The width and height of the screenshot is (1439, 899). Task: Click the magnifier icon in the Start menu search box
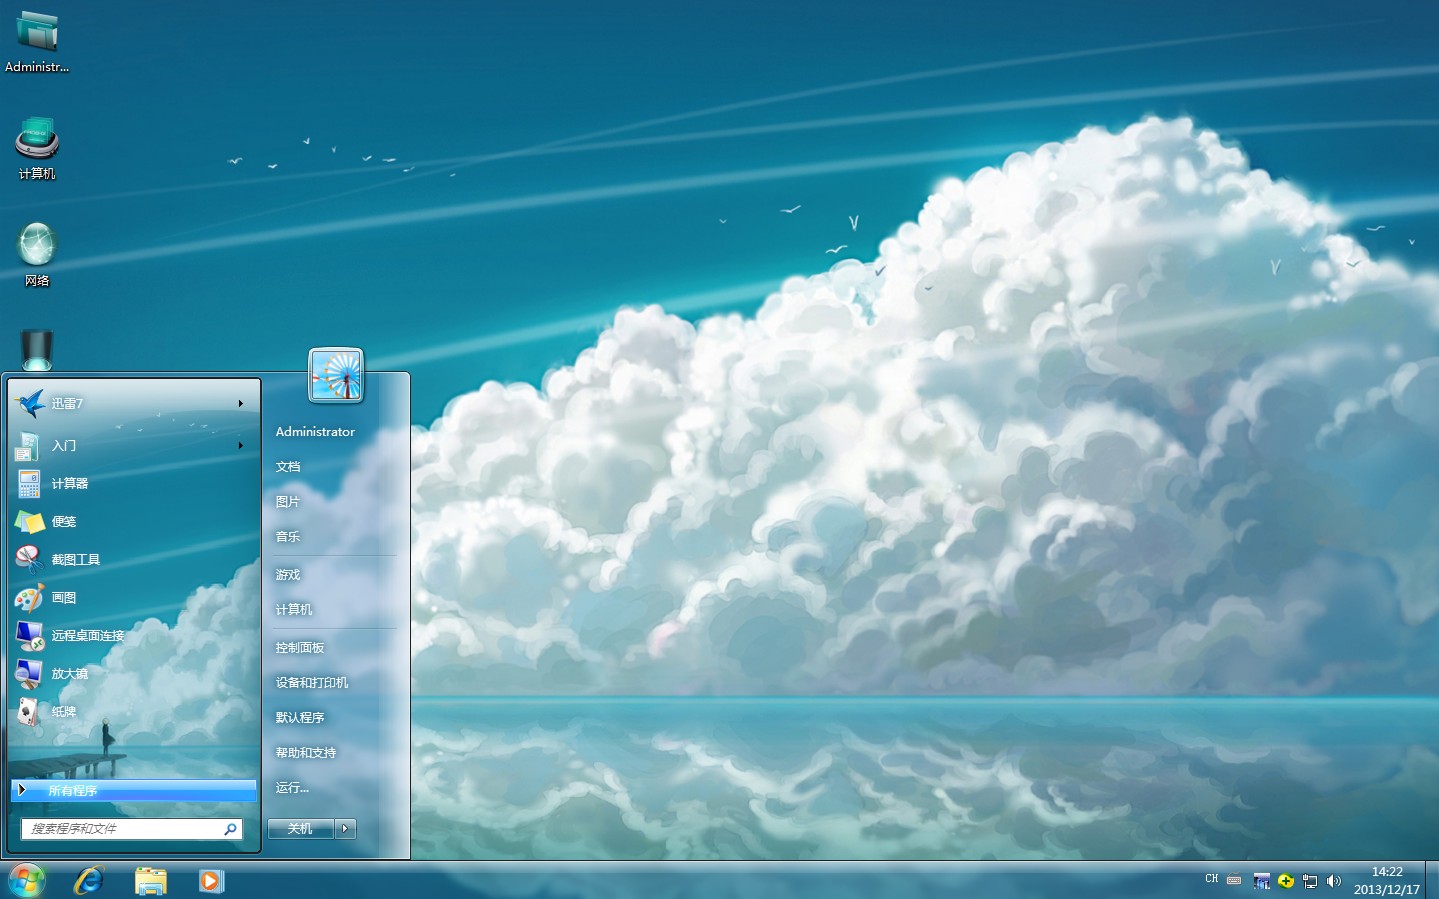pos(230,828)
